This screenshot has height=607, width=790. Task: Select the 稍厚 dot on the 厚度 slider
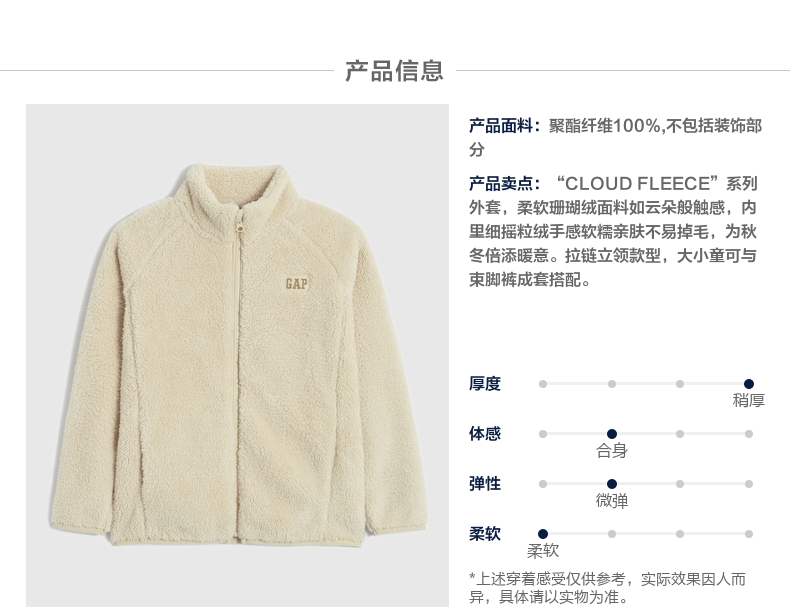pos(749,384)
